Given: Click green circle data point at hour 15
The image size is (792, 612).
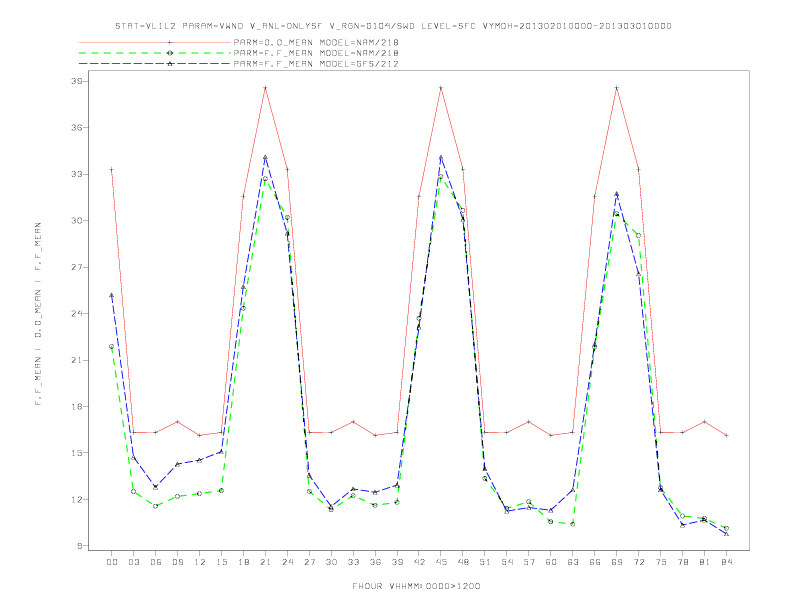Looking at the screenshot, I should tap(221, 490).
